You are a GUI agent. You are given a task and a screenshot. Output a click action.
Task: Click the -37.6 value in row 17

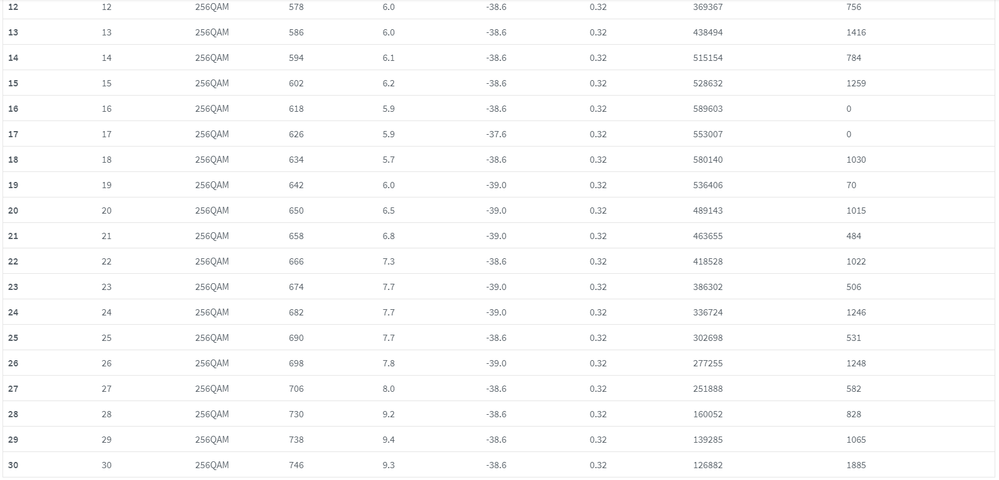pos(496,135)
